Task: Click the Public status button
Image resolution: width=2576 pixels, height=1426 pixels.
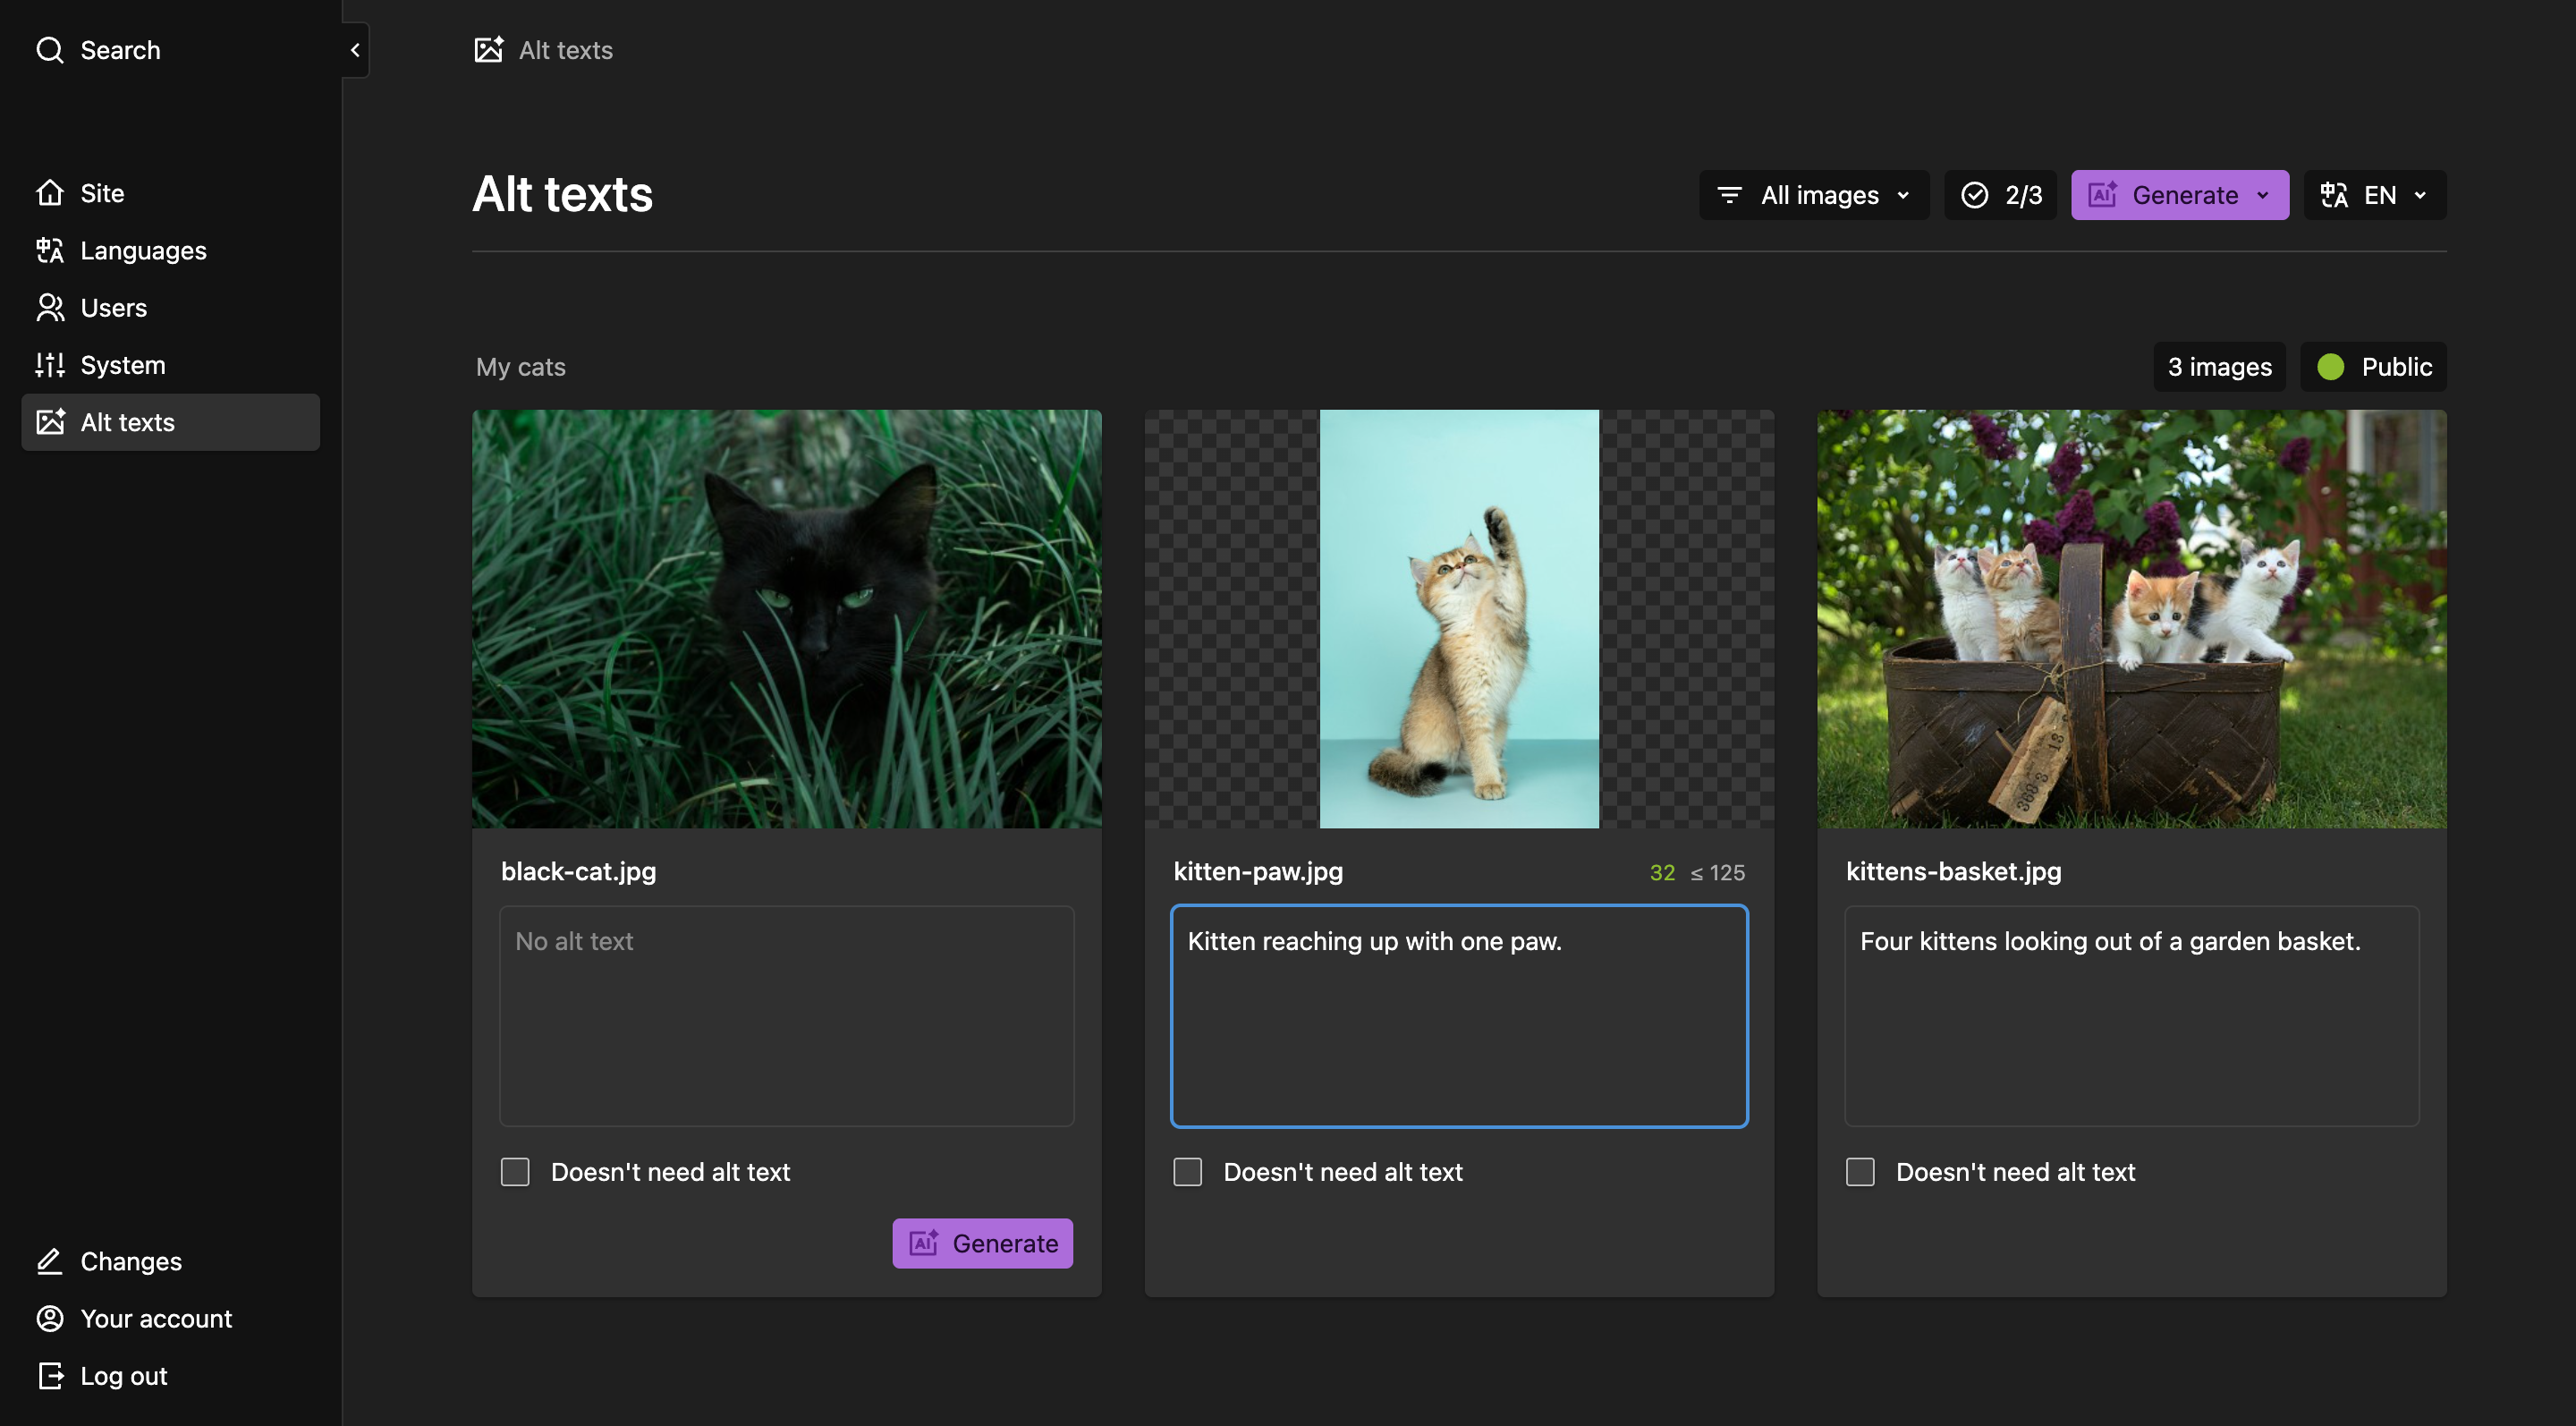Action: pyautogui.click(x=2374, y=367)
